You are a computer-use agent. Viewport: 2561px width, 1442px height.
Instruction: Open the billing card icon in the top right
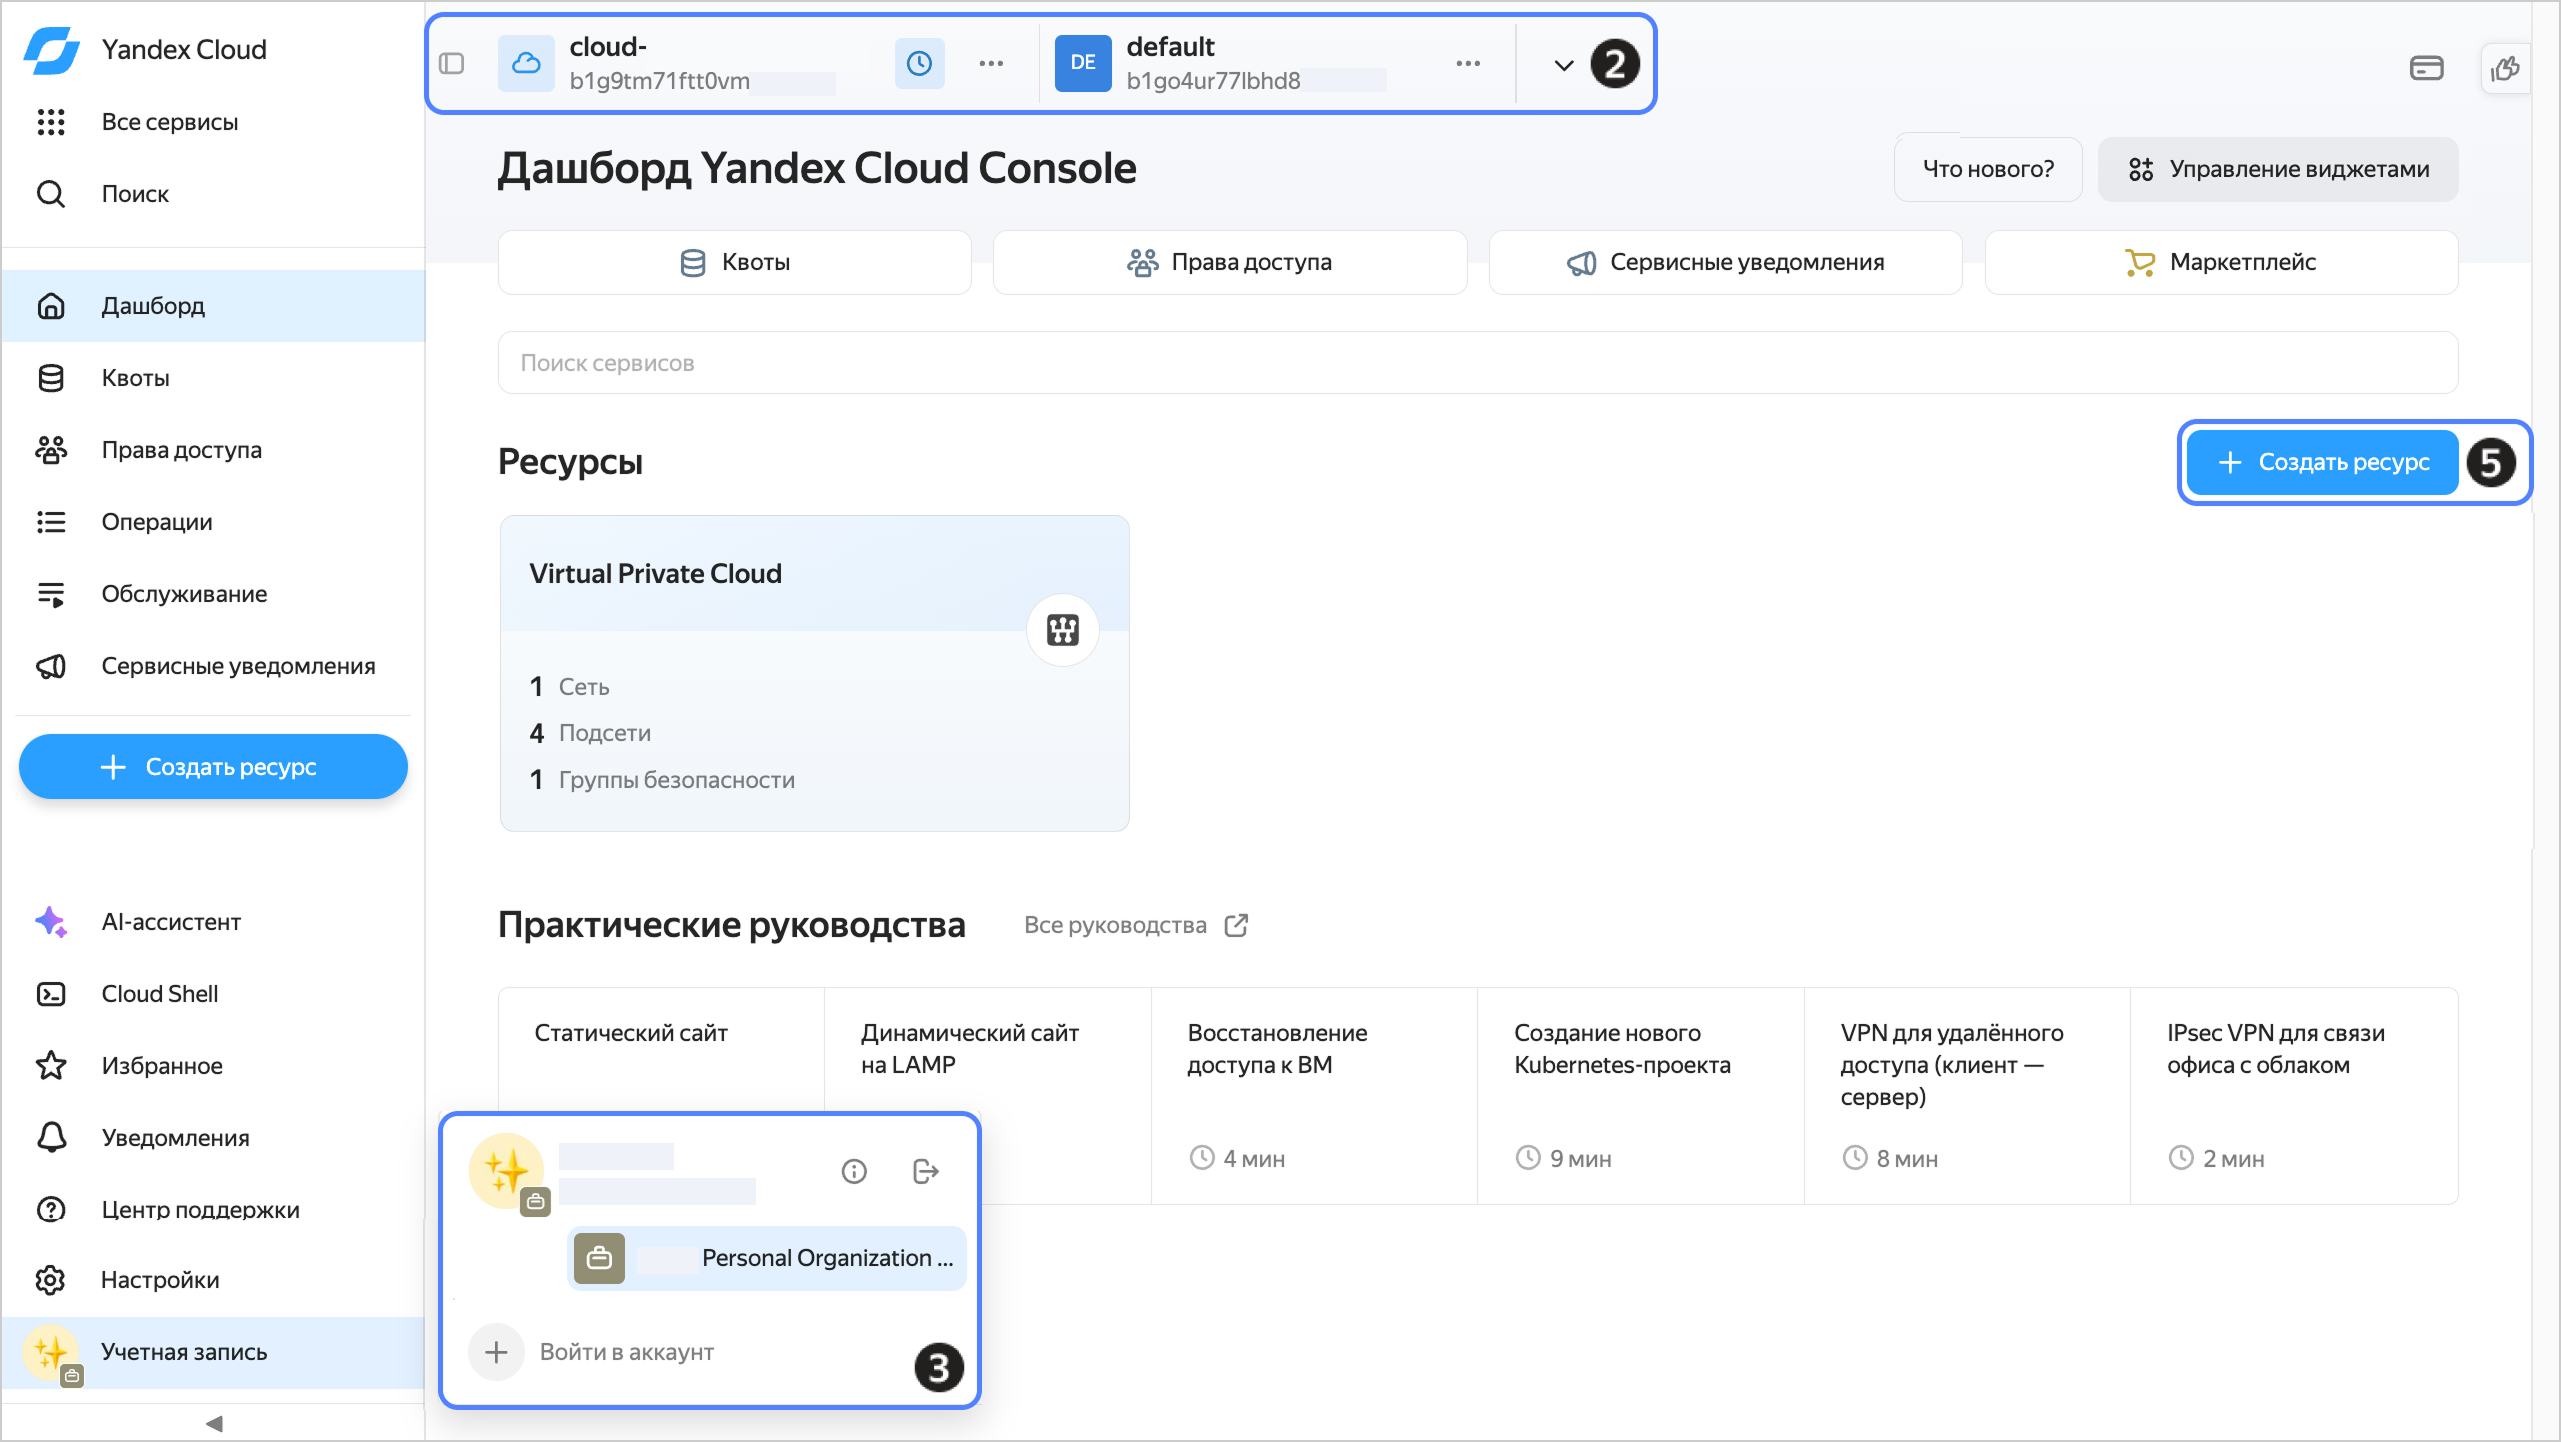click(2427, 68)
